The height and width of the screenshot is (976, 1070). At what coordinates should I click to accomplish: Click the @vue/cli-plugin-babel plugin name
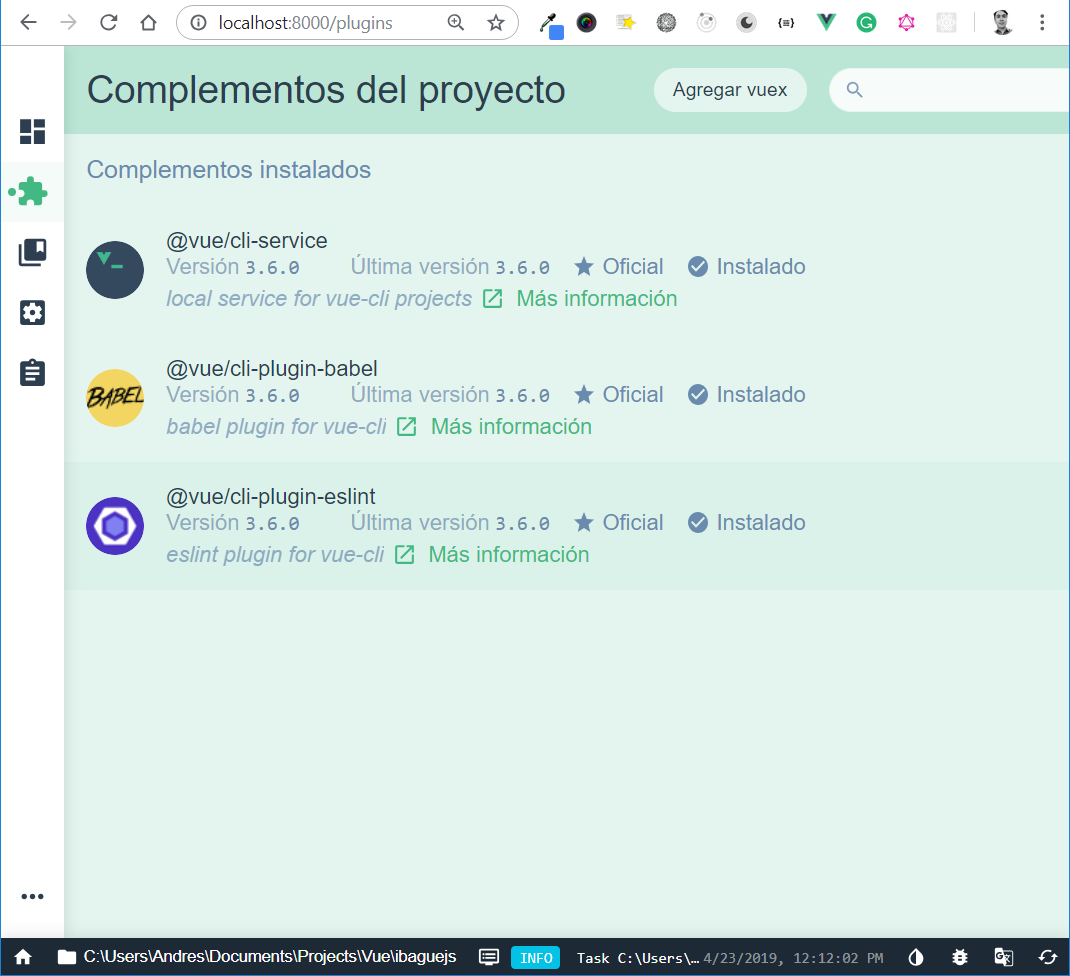(272, 369)
